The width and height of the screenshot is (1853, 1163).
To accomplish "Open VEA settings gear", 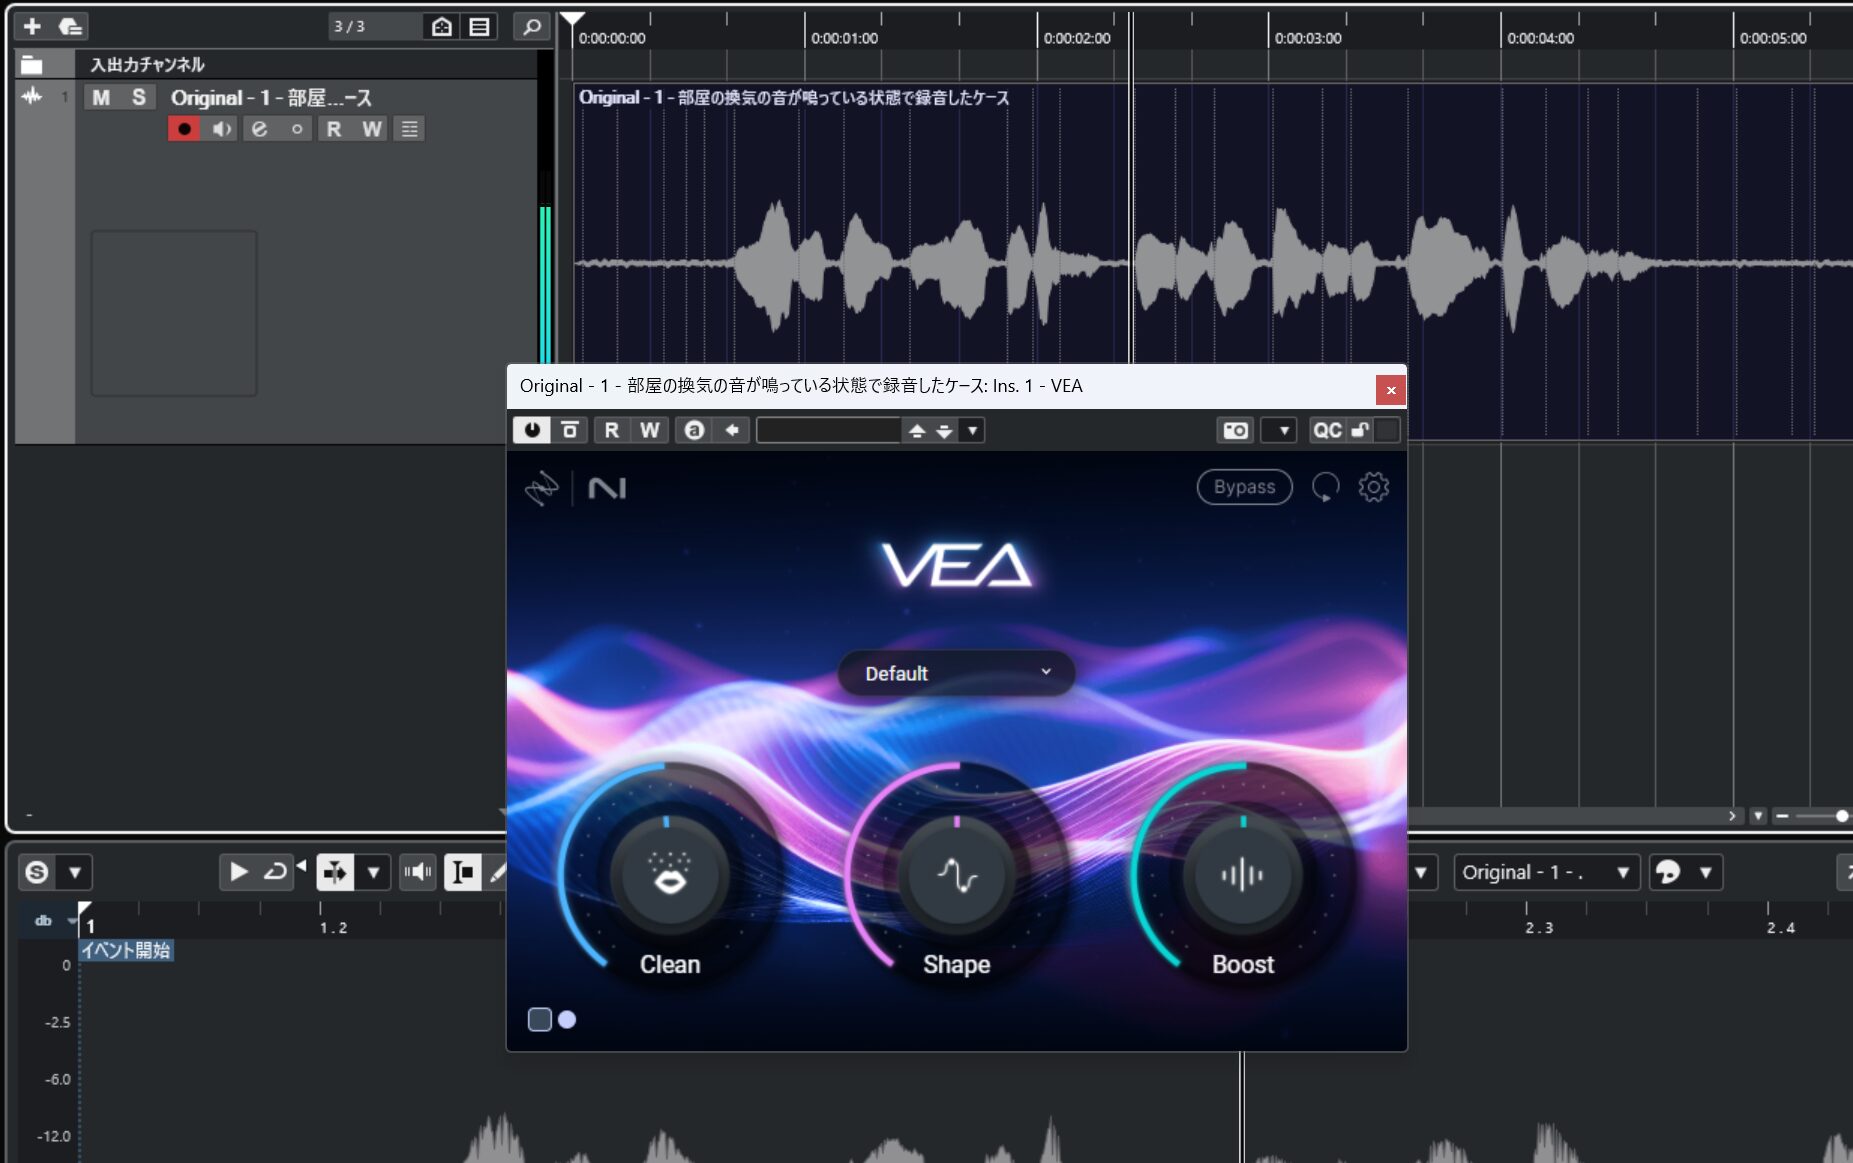I will coord(1373,487).
